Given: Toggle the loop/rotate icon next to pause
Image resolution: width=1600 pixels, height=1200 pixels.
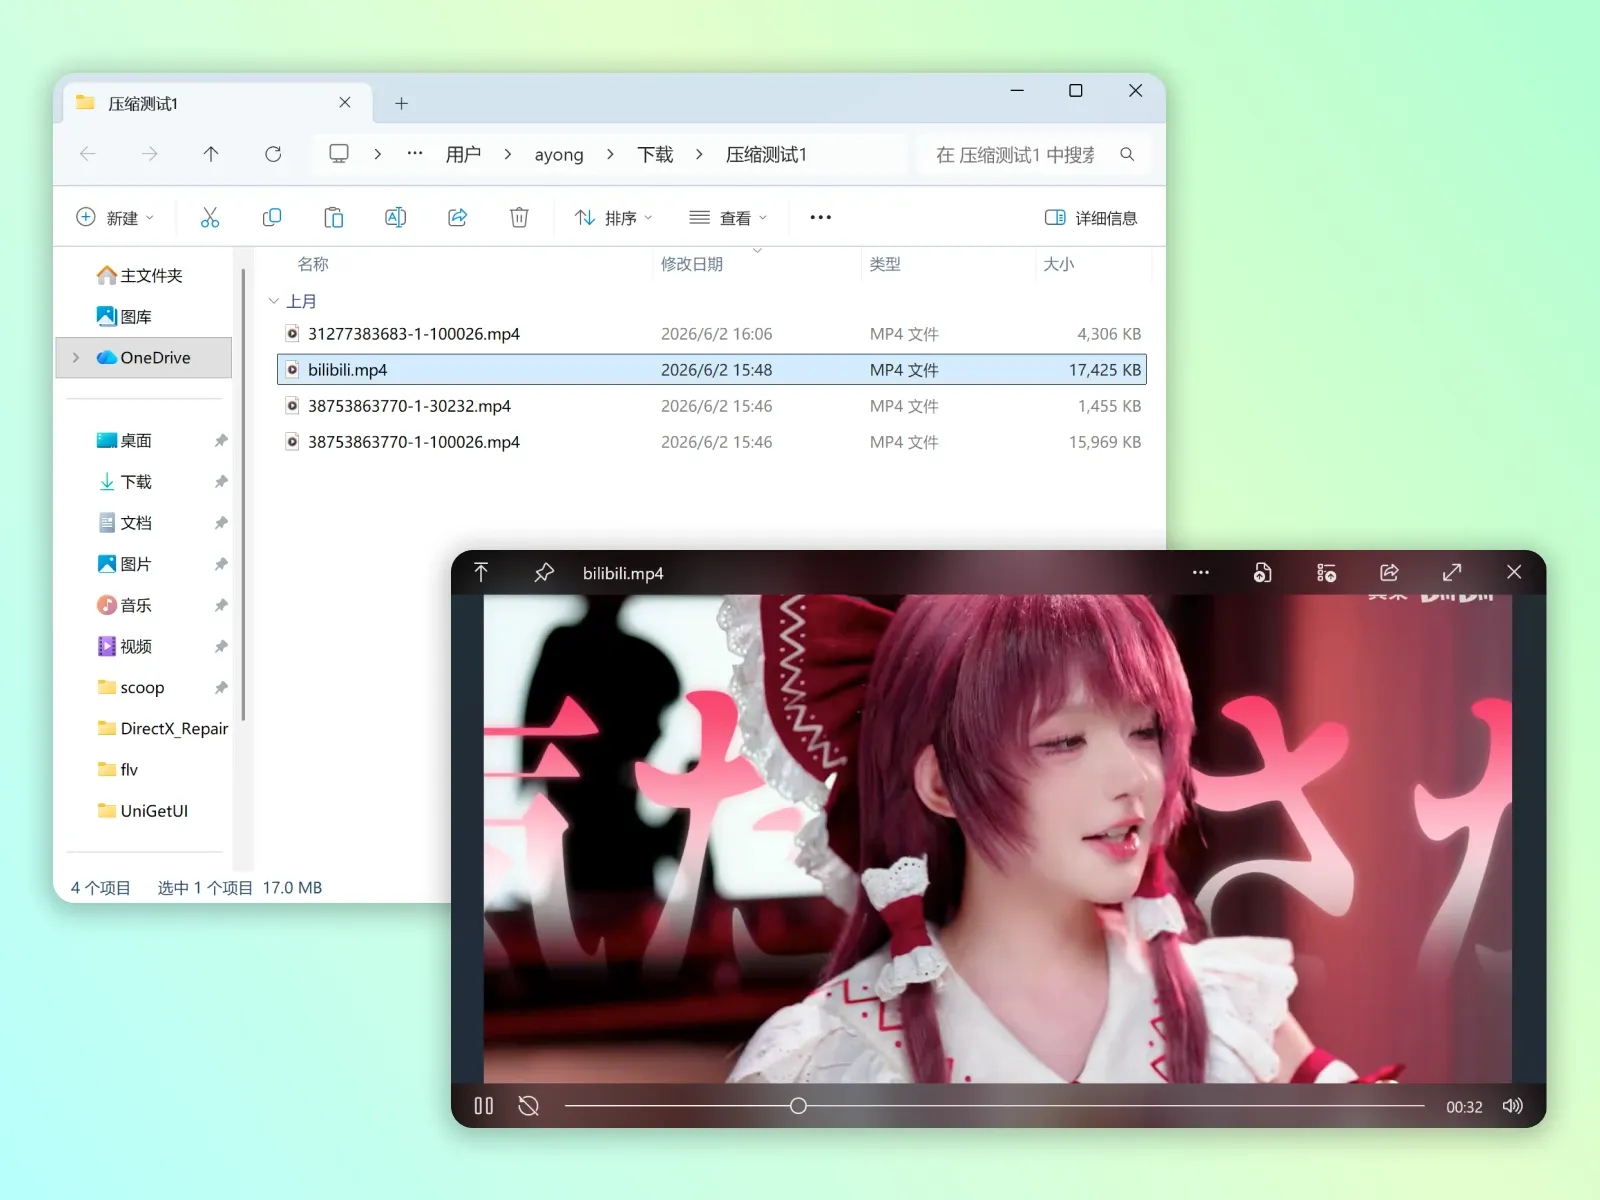Looking at the screenshot, I should (529, 1106).
